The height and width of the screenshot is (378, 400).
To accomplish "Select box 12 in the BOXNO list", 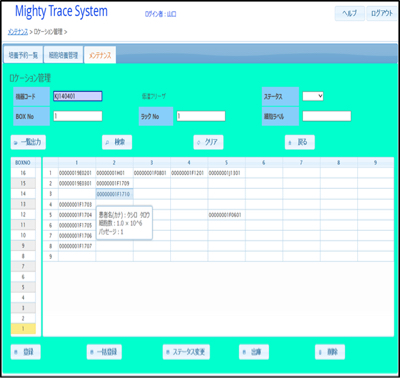I will 23,214.
